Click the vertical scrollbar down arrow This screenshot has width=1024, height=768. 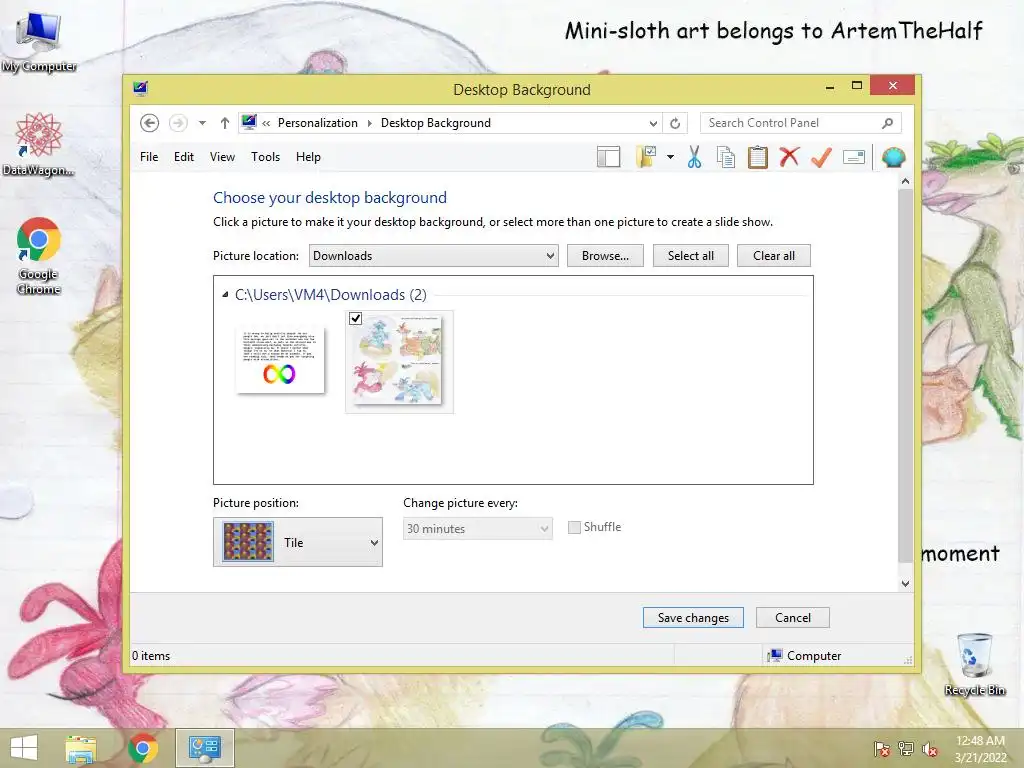[x=905, y=584]
